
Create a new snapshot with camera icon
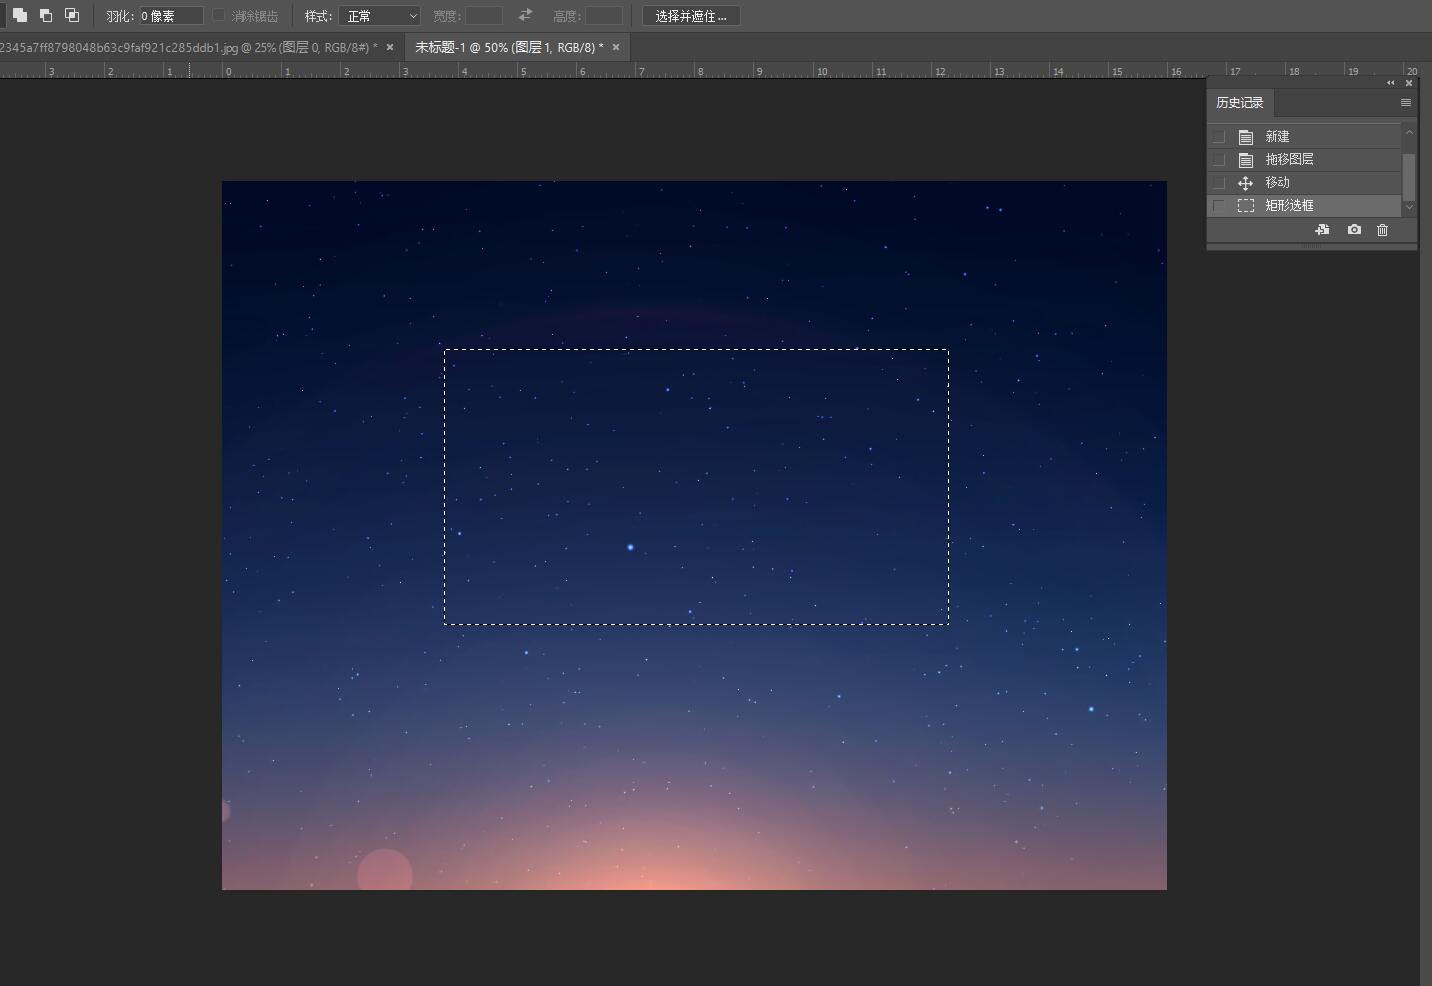(x=1354, y=230)
